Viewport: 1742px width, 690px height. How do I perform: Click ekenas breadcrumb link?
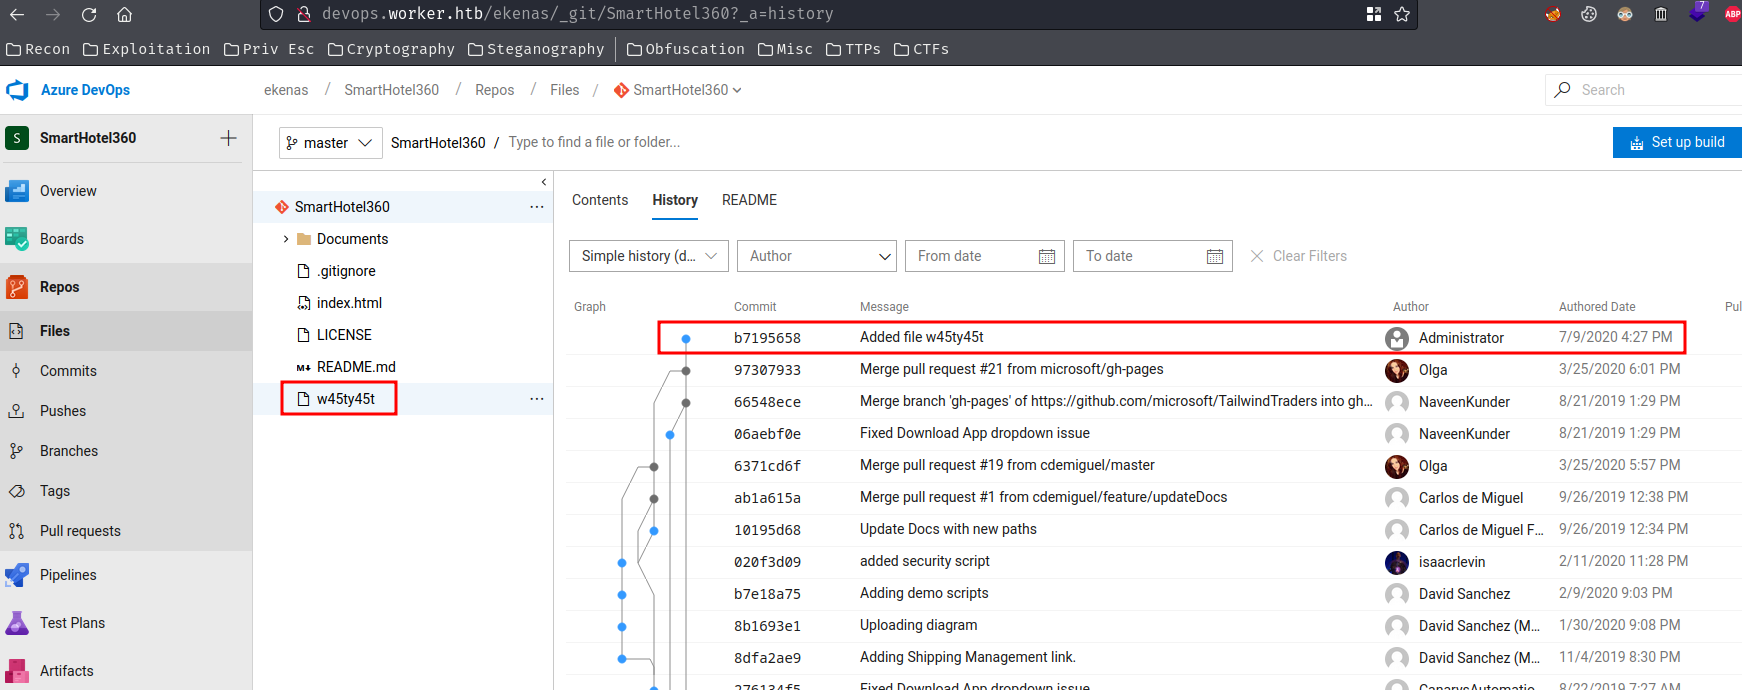click(x=286, y=90)
